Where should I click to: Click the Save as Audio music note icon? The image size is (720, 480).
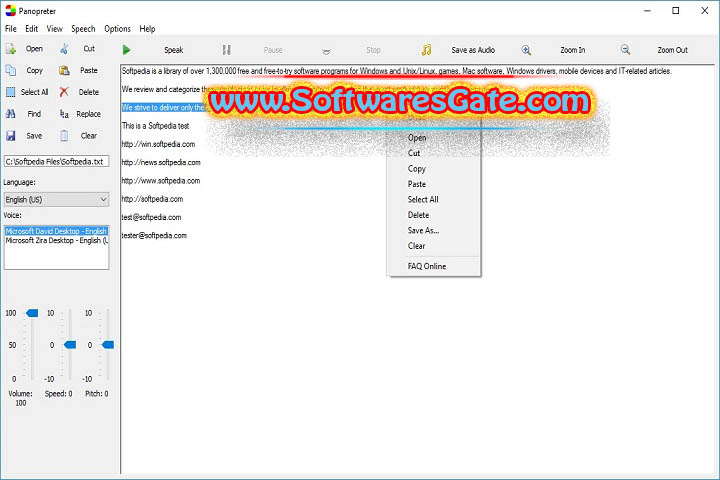(427, 50)
